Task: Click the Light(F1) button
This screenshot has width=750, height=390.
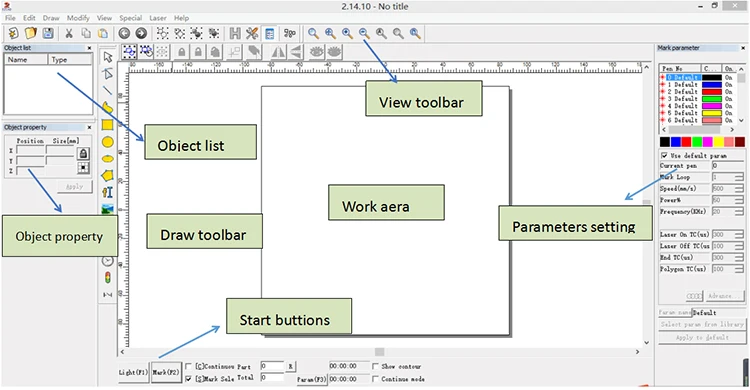Action: click(x=133, y=372)
